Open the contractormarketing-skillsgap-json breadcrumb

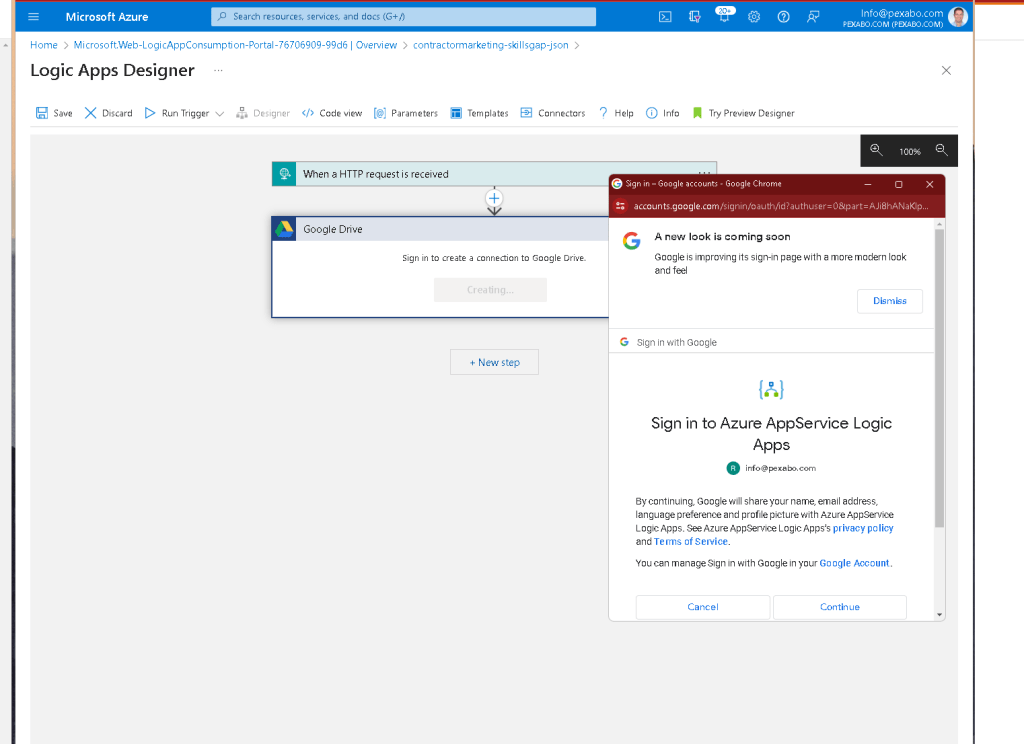490,45
